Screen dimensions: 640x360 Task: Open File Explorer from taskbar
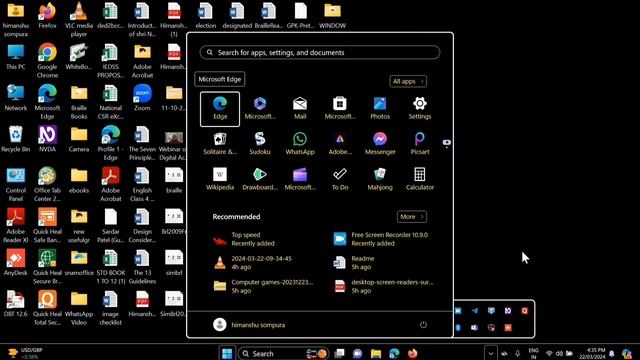click(376, 353)
